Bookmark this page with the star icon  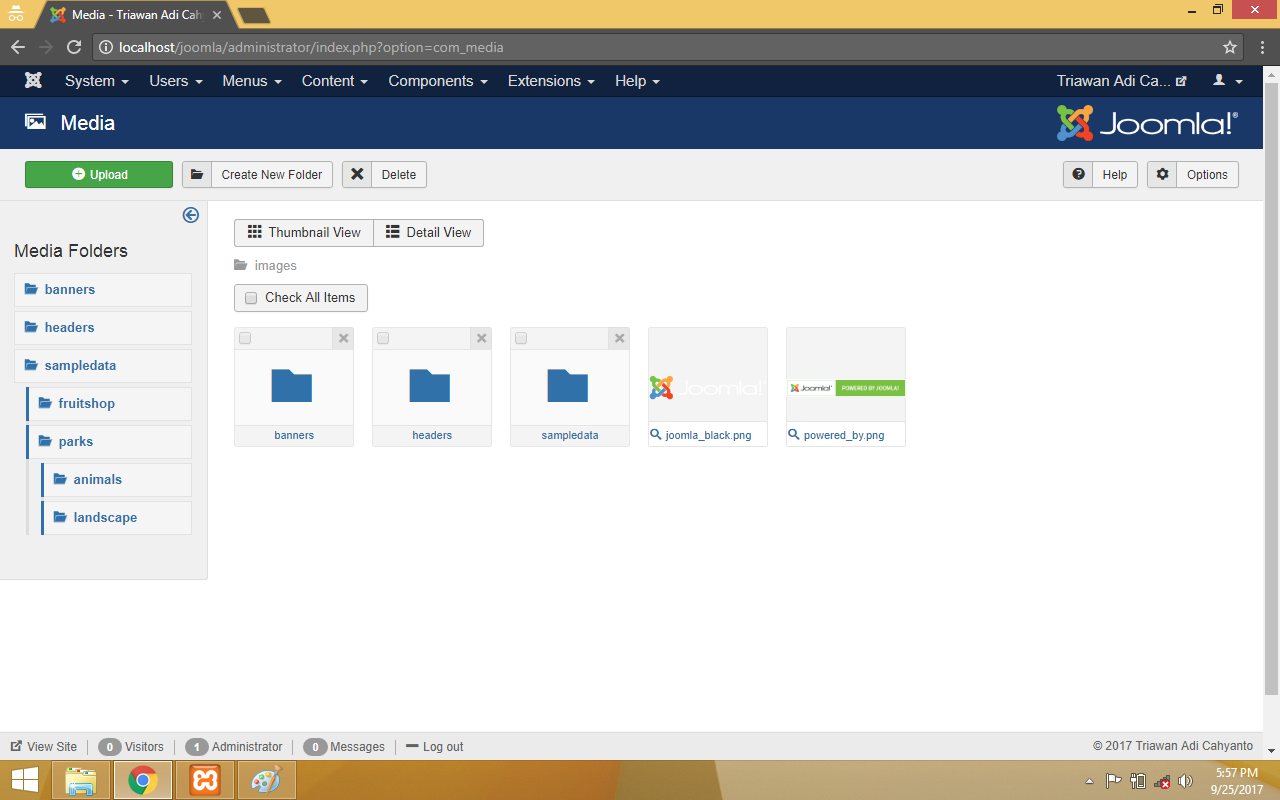(x=1229, y=47)
